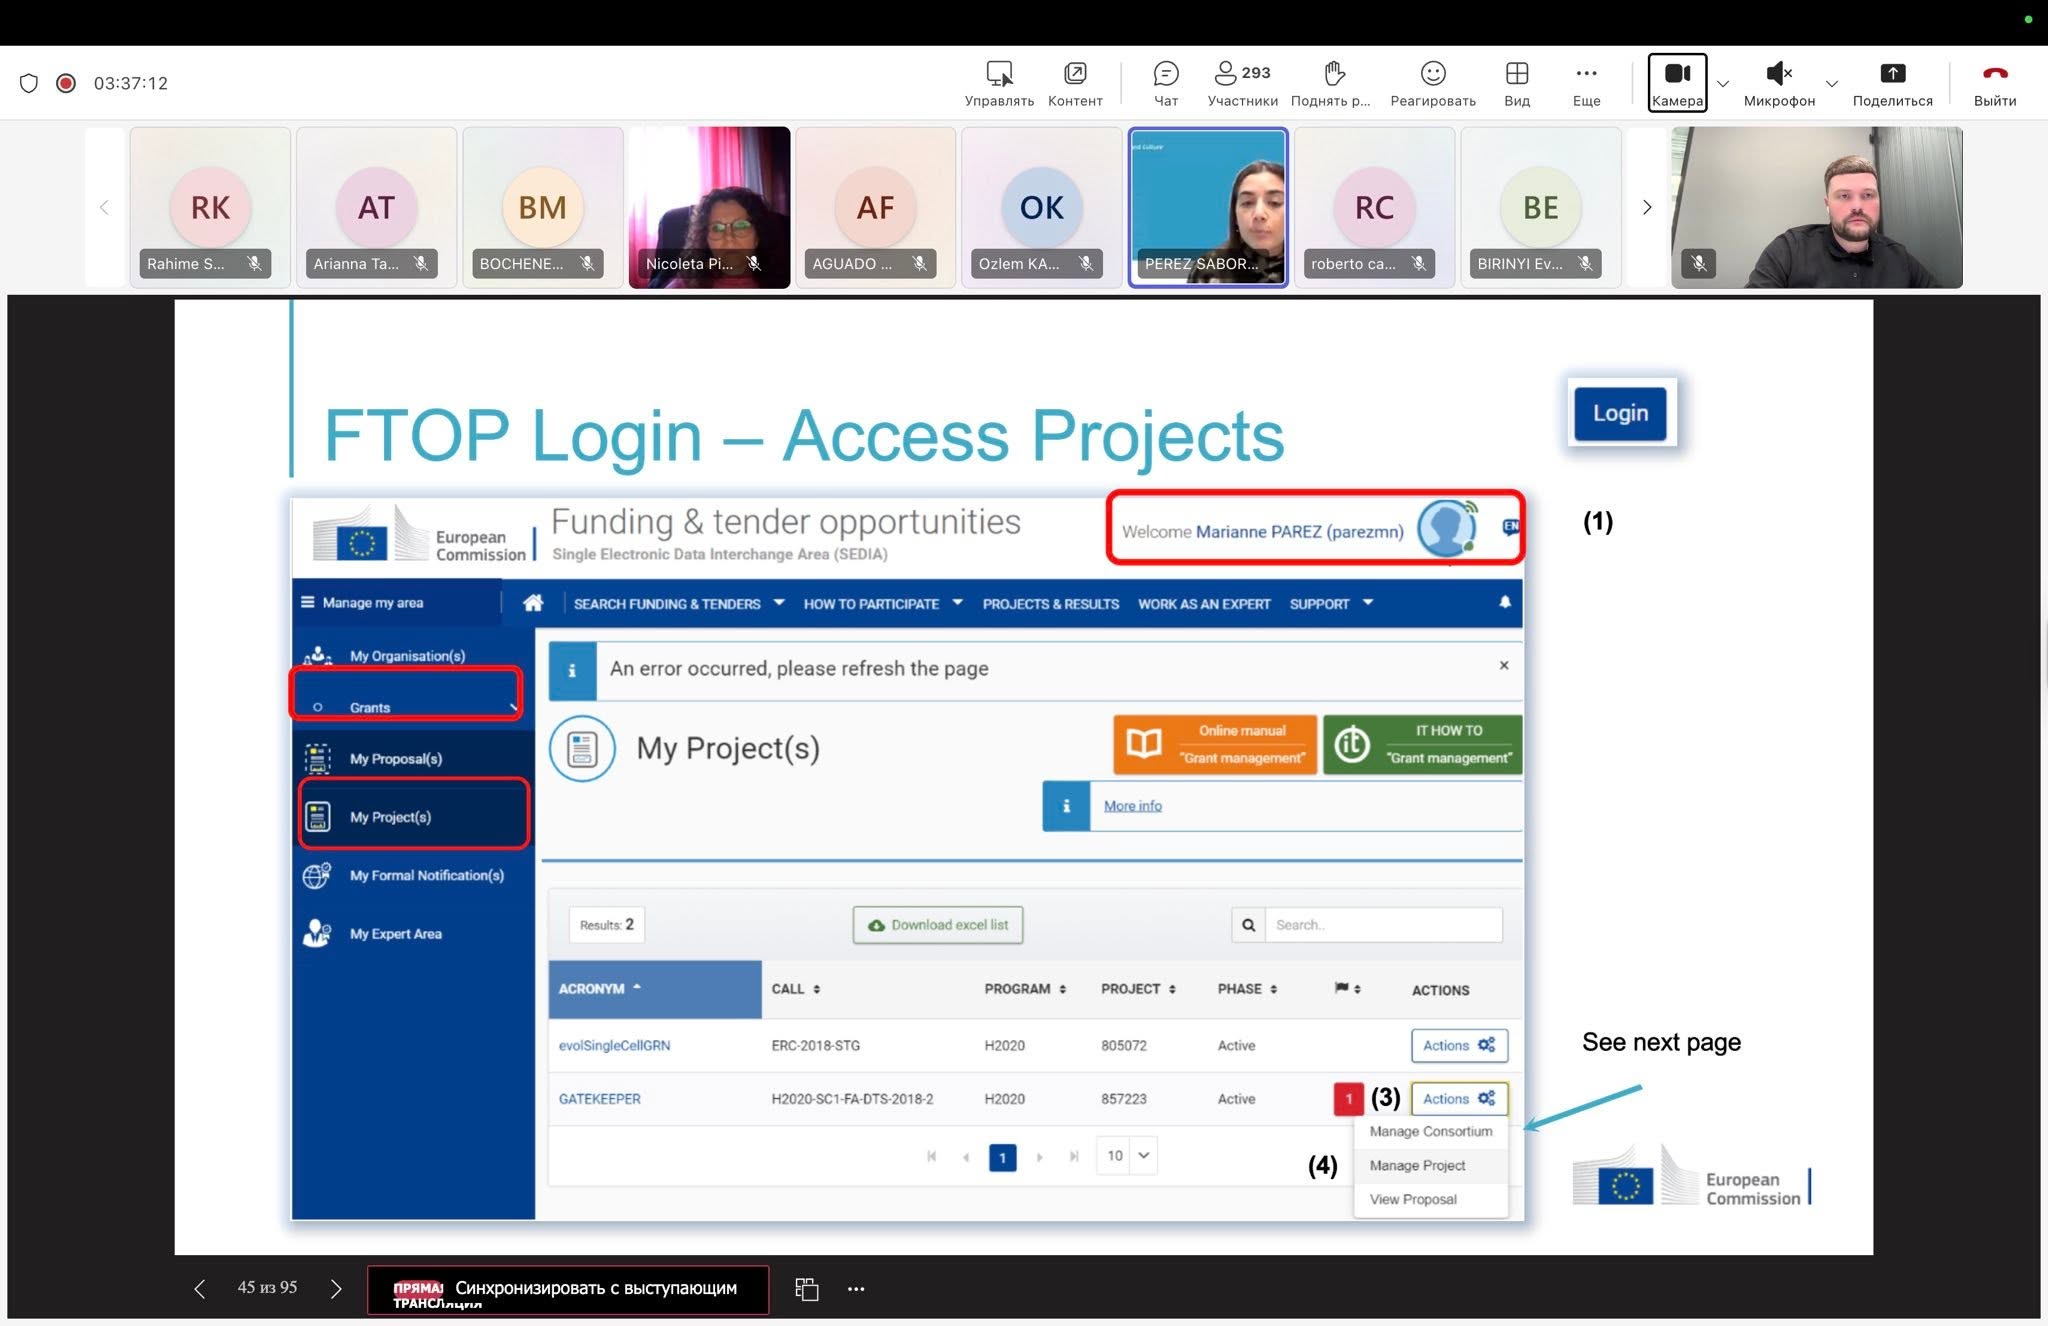This screenshot has width=2048, height=1326.
Task: Toggle the Микрофон microphone mute
Action: coord(1779,83)
